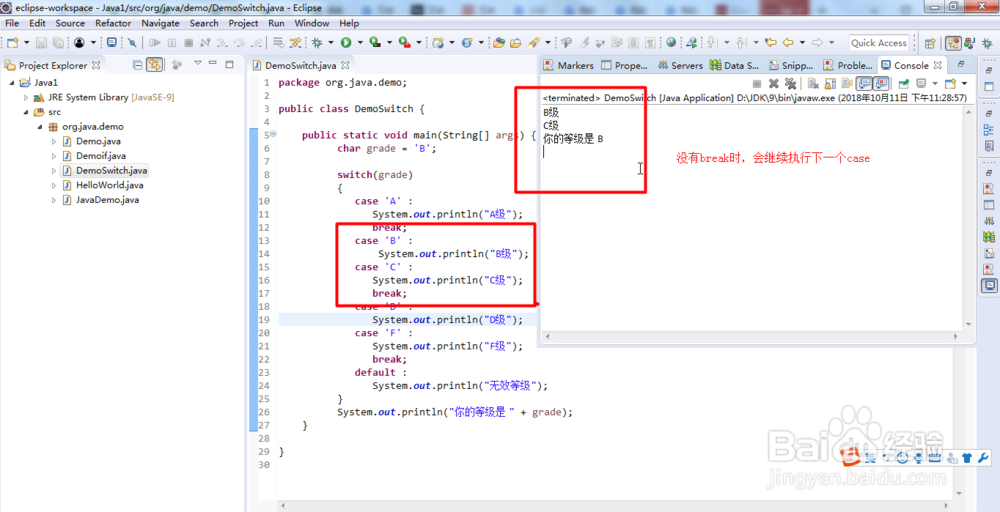Open the Coverage dropdown arrow
The image size is (1000, 512).
click(x=388, y=43)
